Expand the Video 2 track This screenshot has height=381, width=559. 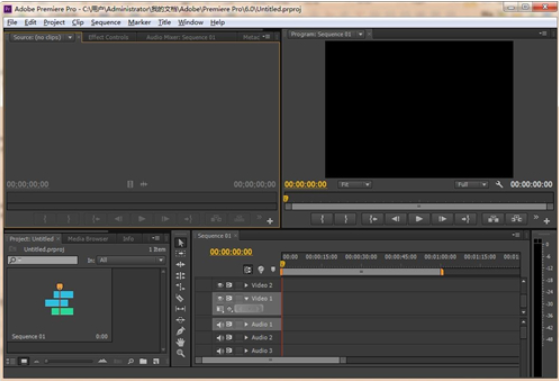point(246,285)
